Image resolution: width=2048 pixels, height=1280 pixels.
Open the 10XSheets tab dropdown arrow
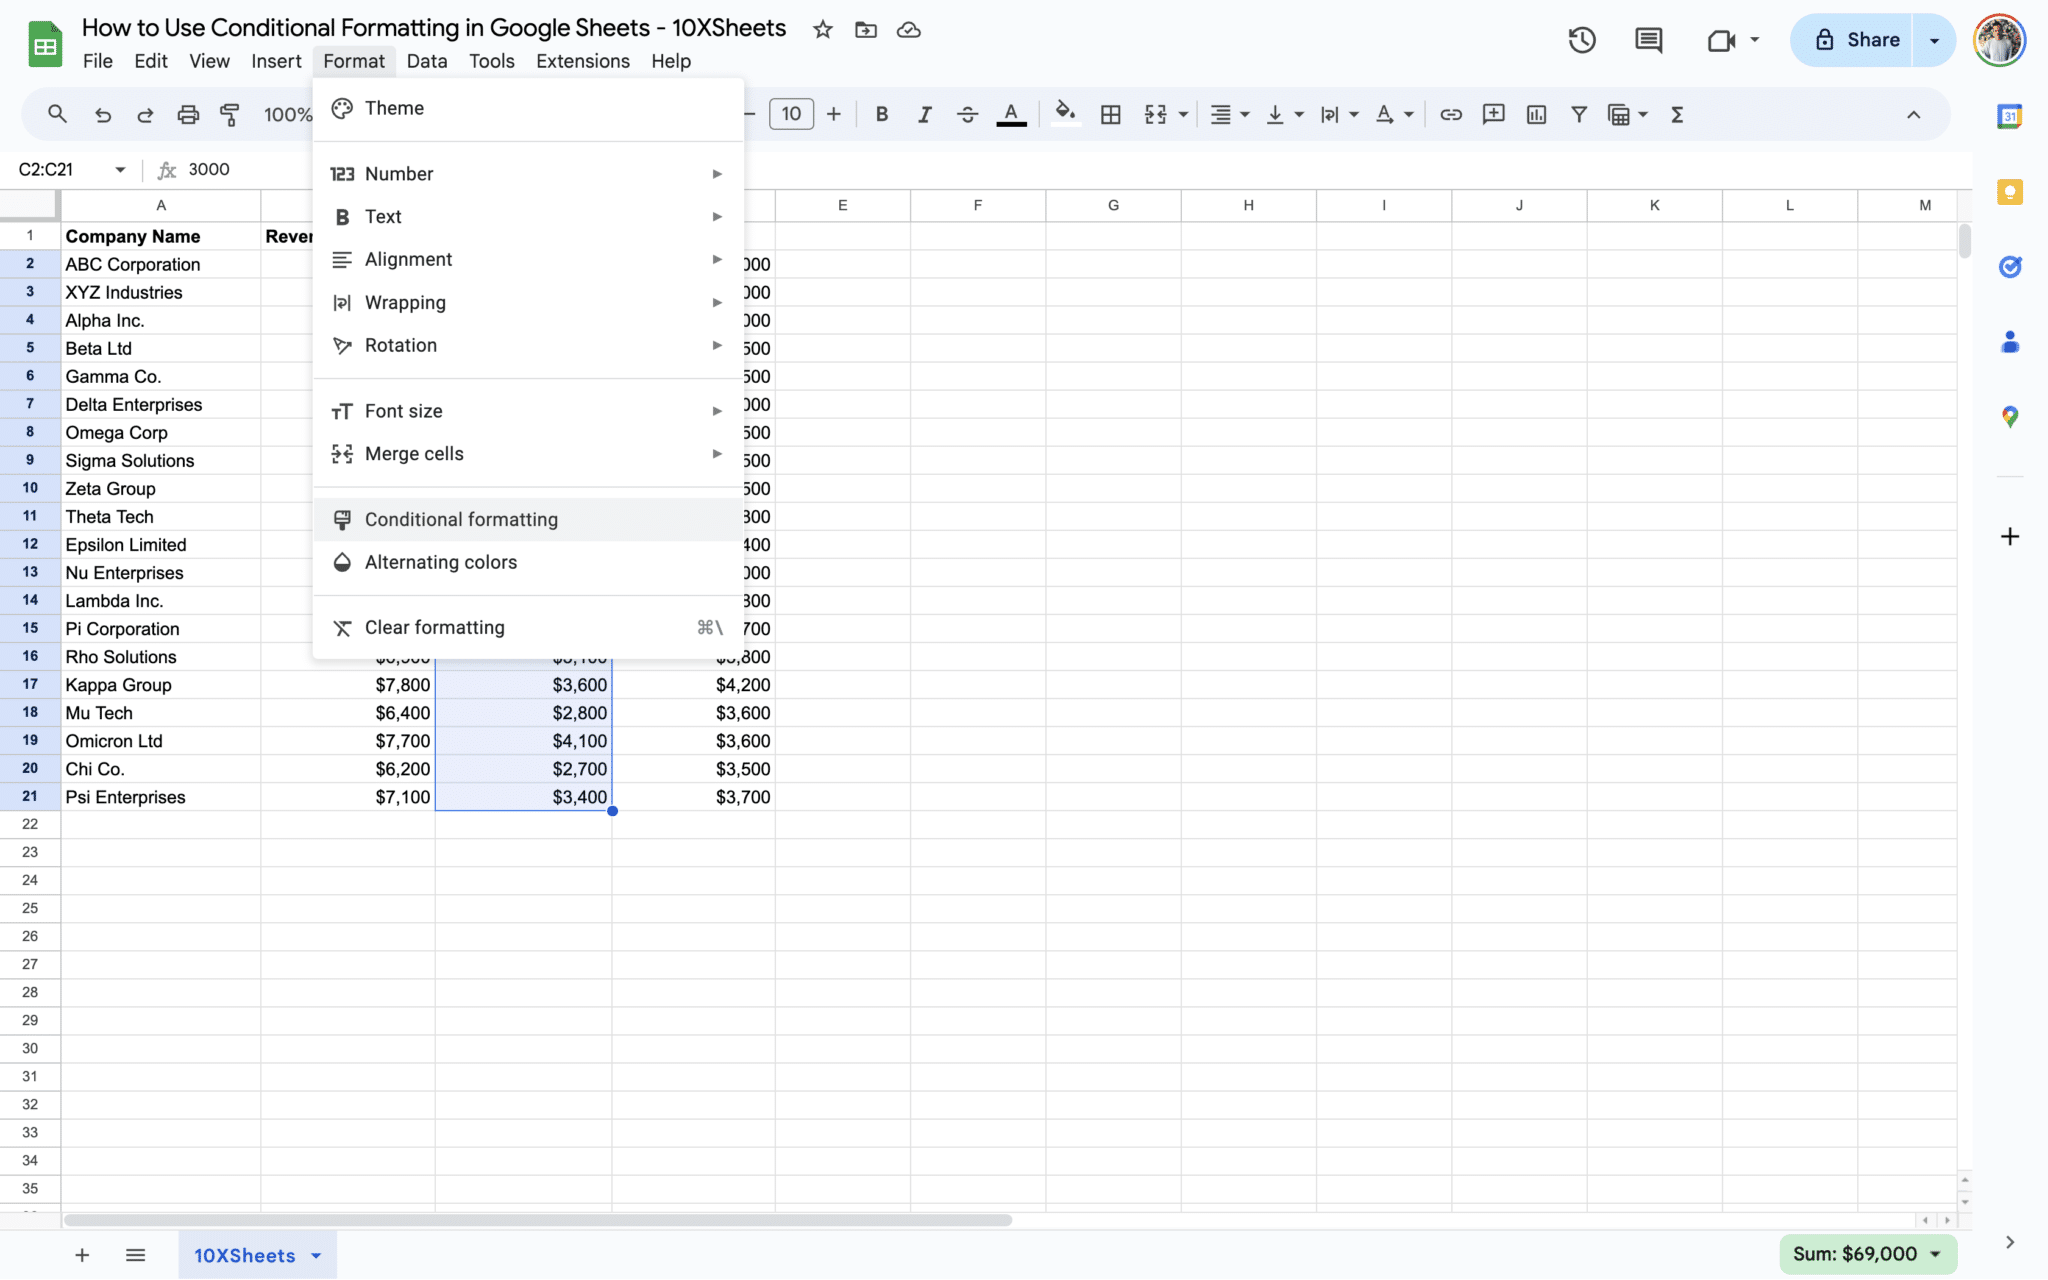point(316,1255)
